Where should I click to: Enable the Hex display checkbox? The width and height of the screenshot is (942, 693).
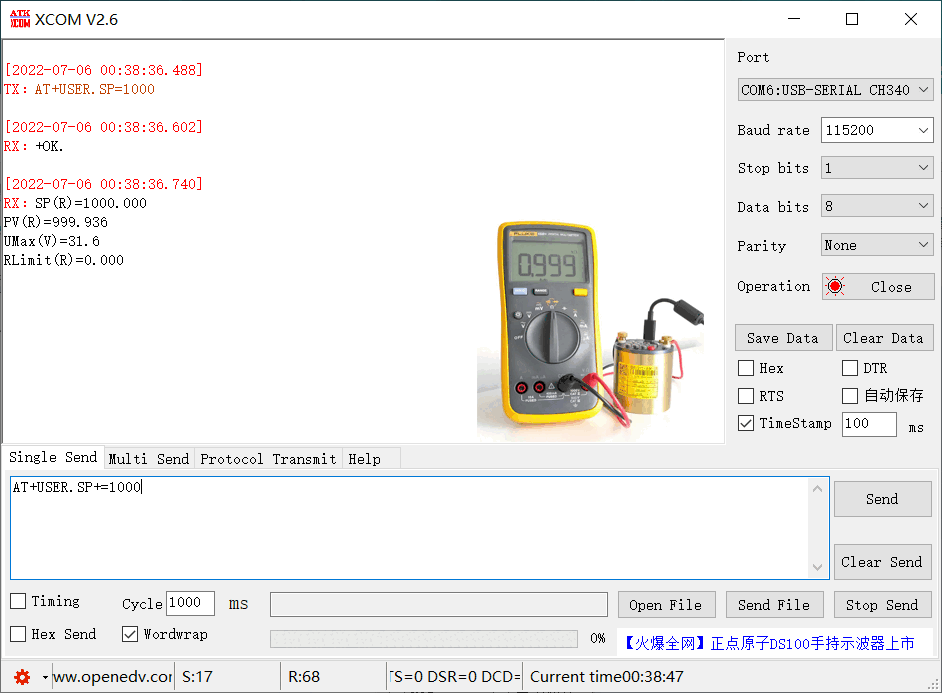(746, 368)
